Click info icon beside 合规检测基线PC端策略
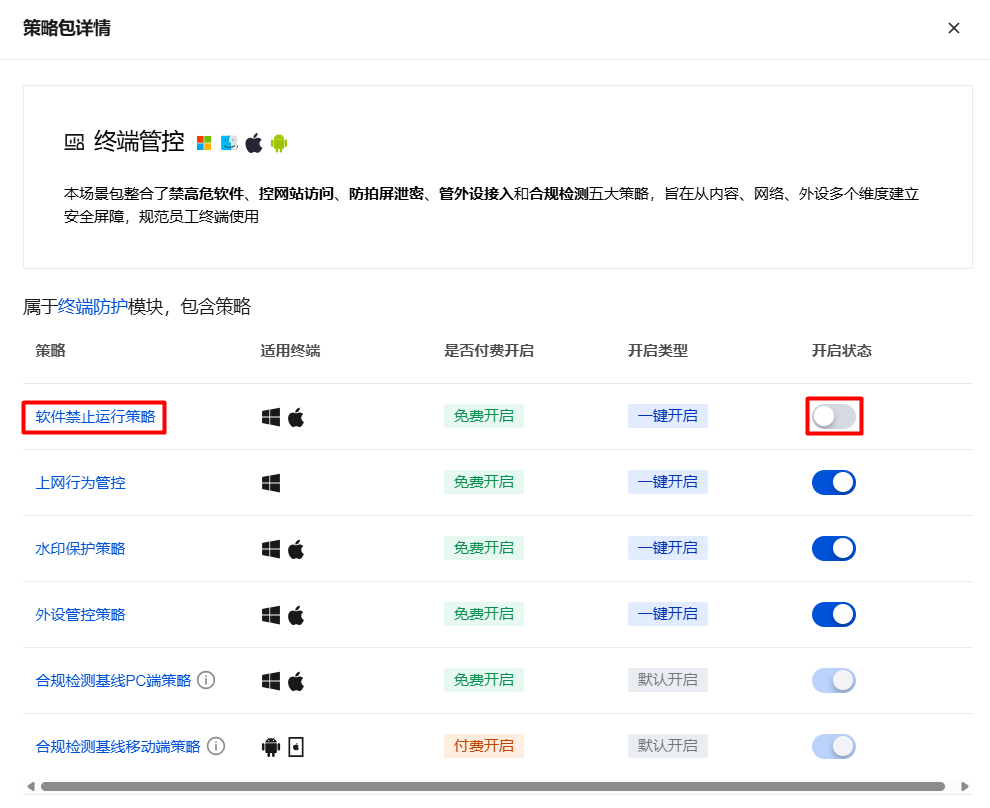The height and width of the screenshot is (808, 990). click(206, 680)
